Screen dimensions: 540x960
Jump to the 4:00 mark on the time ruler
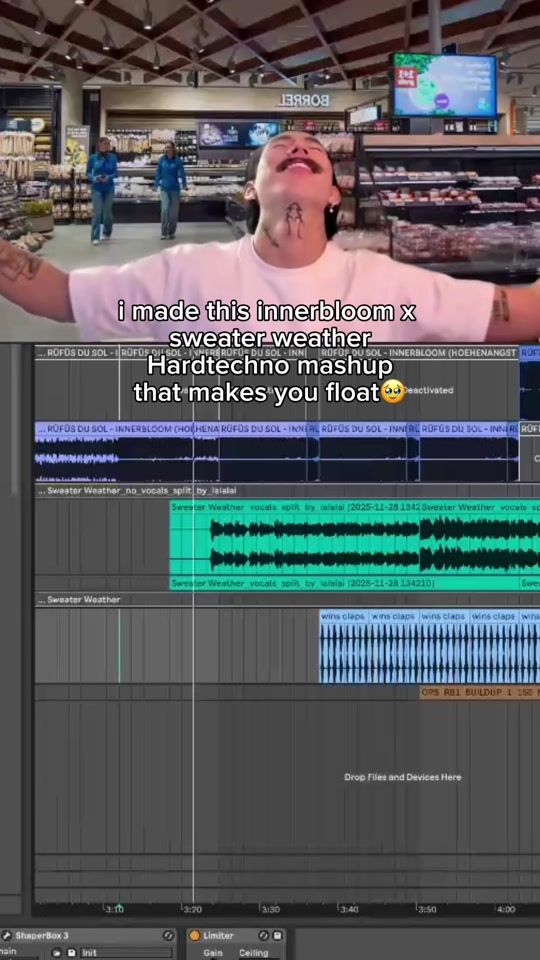point(506,909)
